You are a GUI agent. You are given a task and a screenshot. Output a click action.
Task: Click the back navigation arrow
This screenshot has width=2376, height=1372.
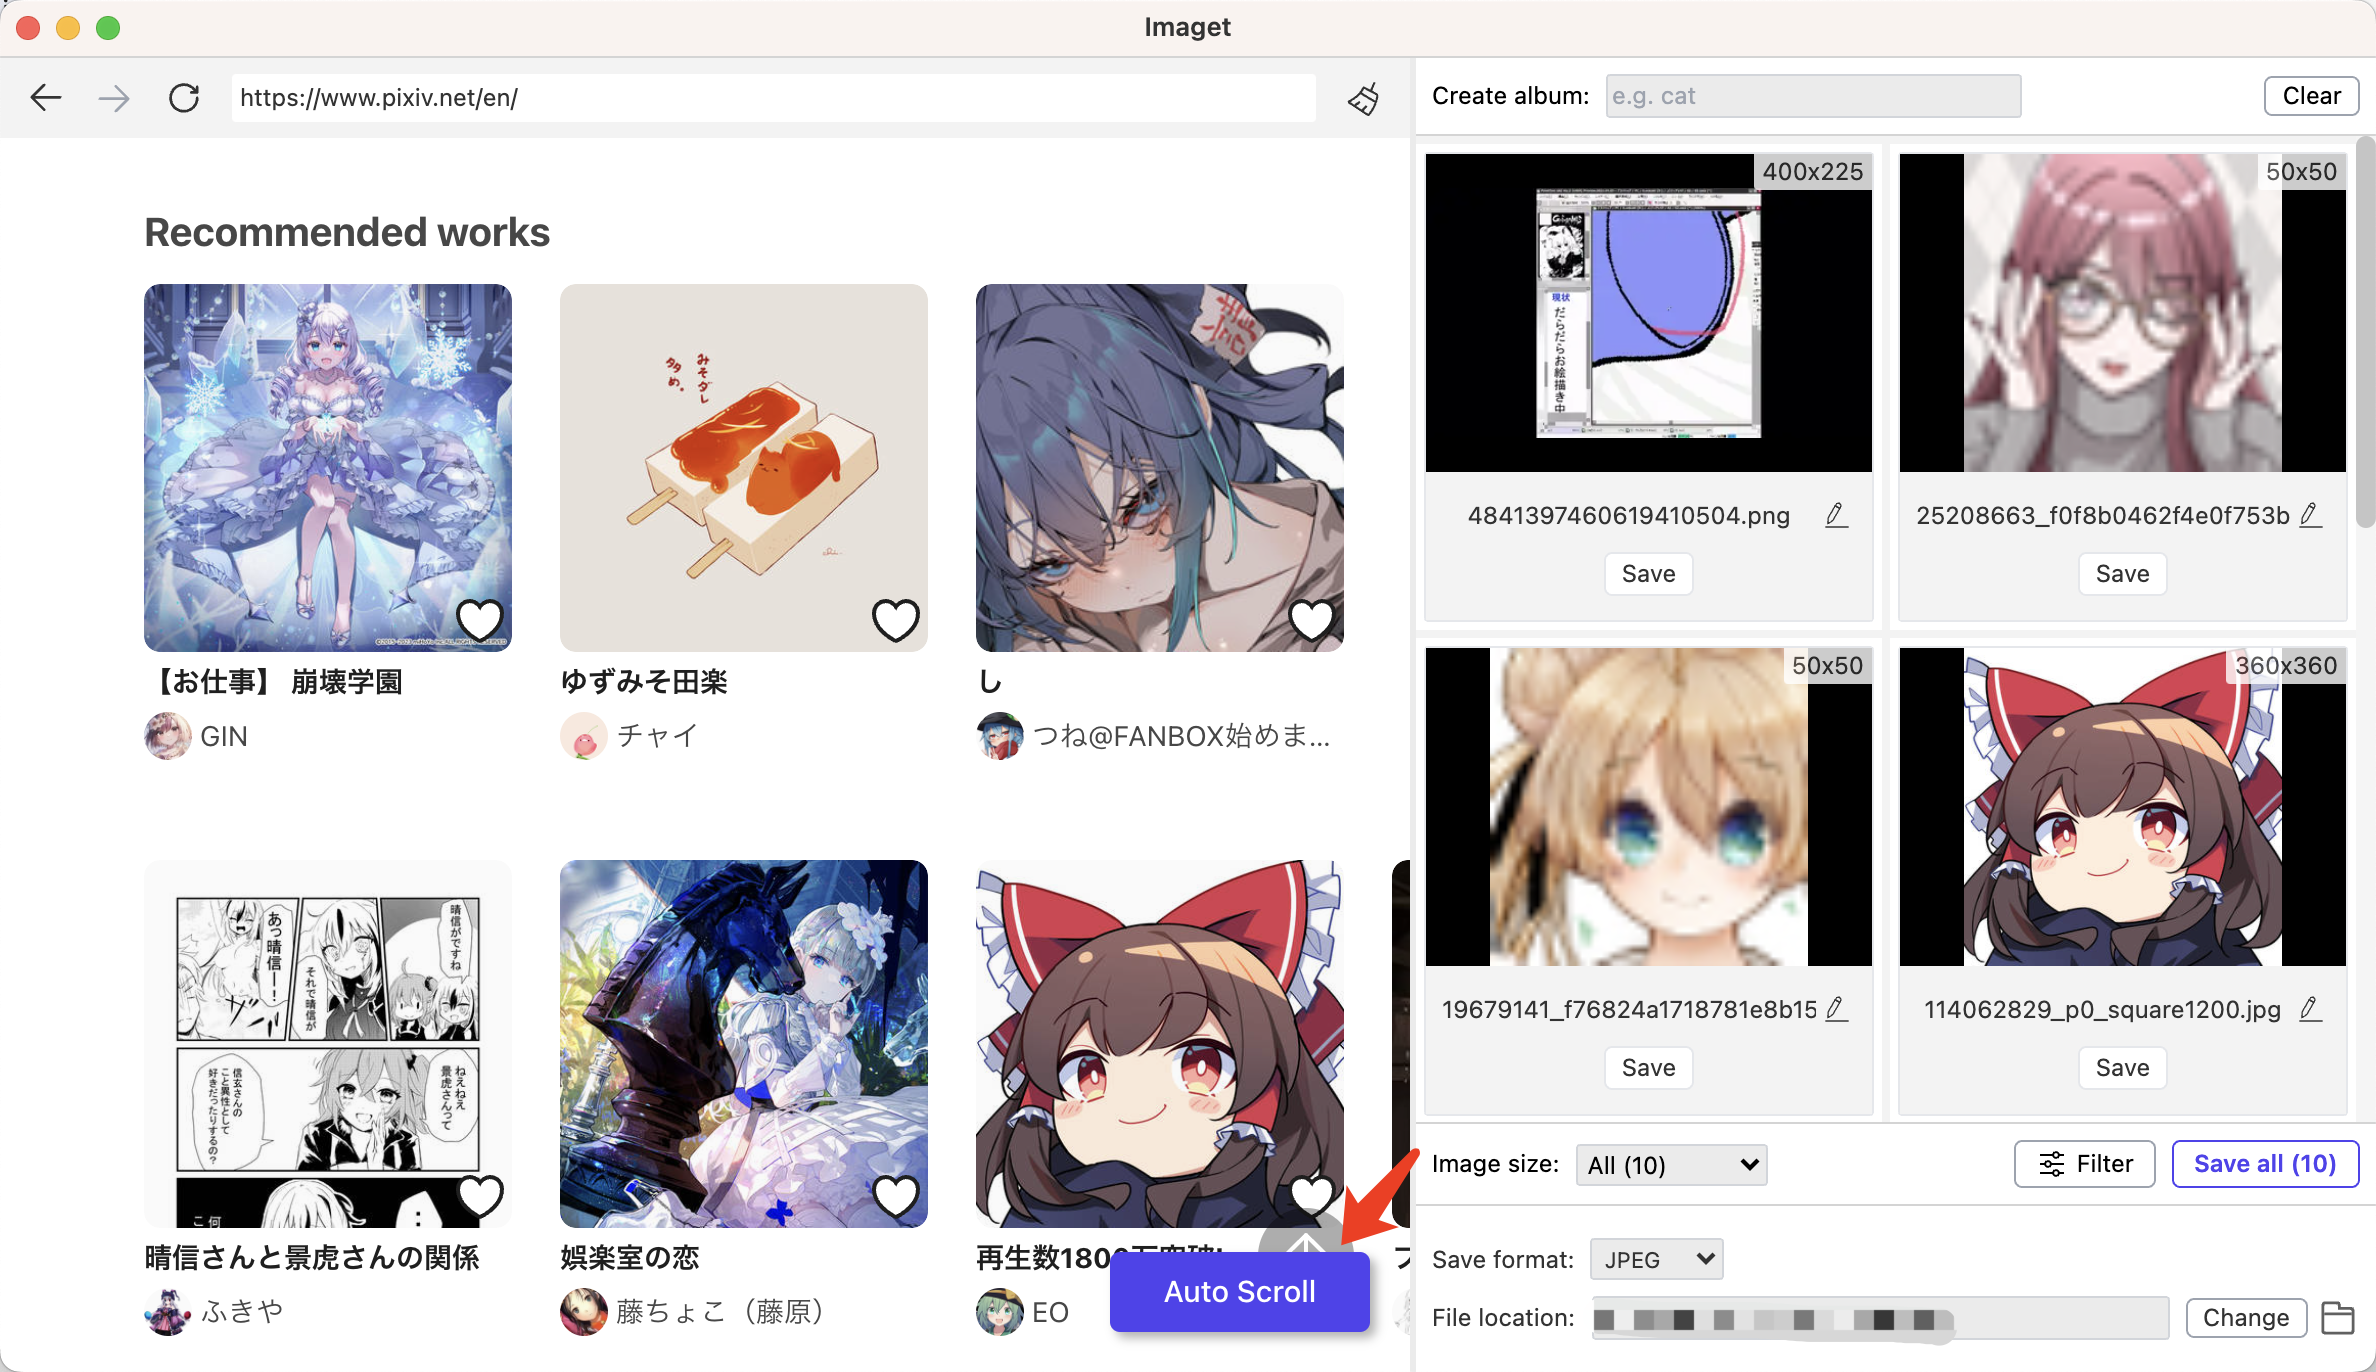46,96
